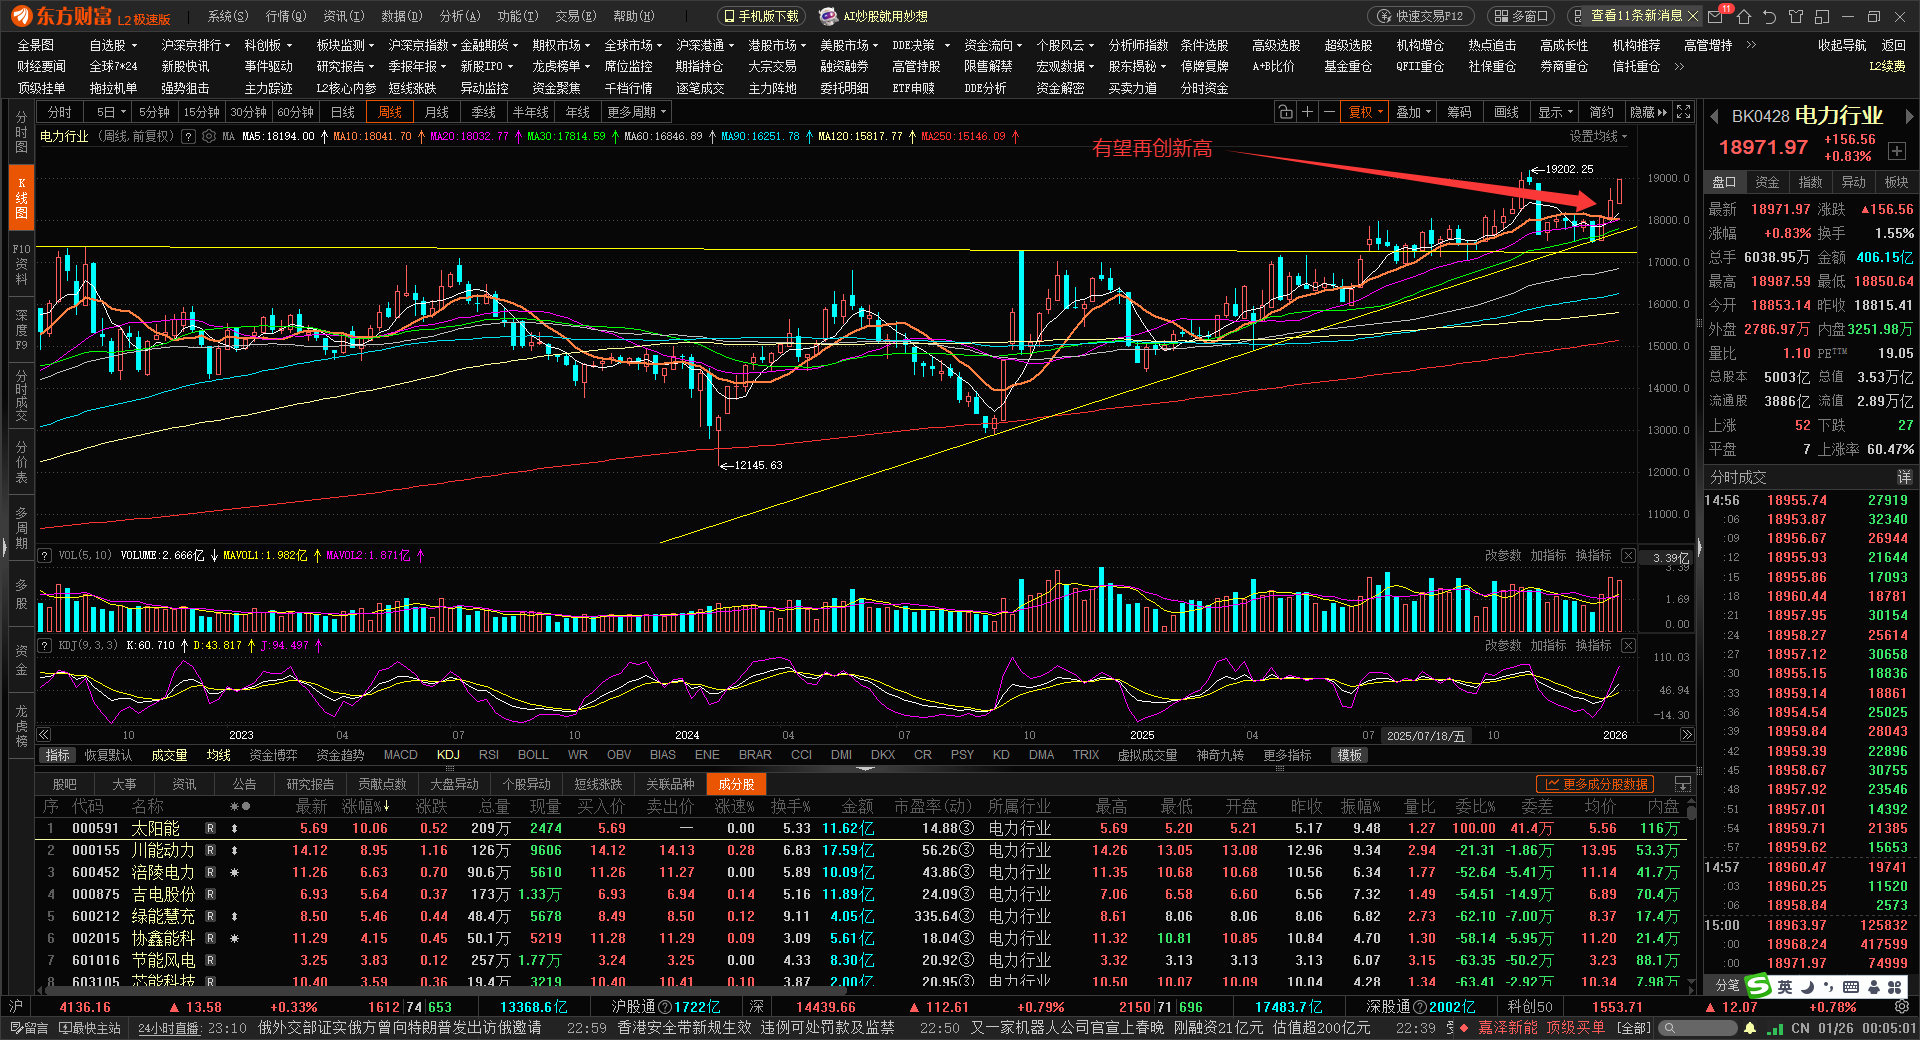
Task: Close the VOL indicator panel
Action: click(x=1628, y=556)
